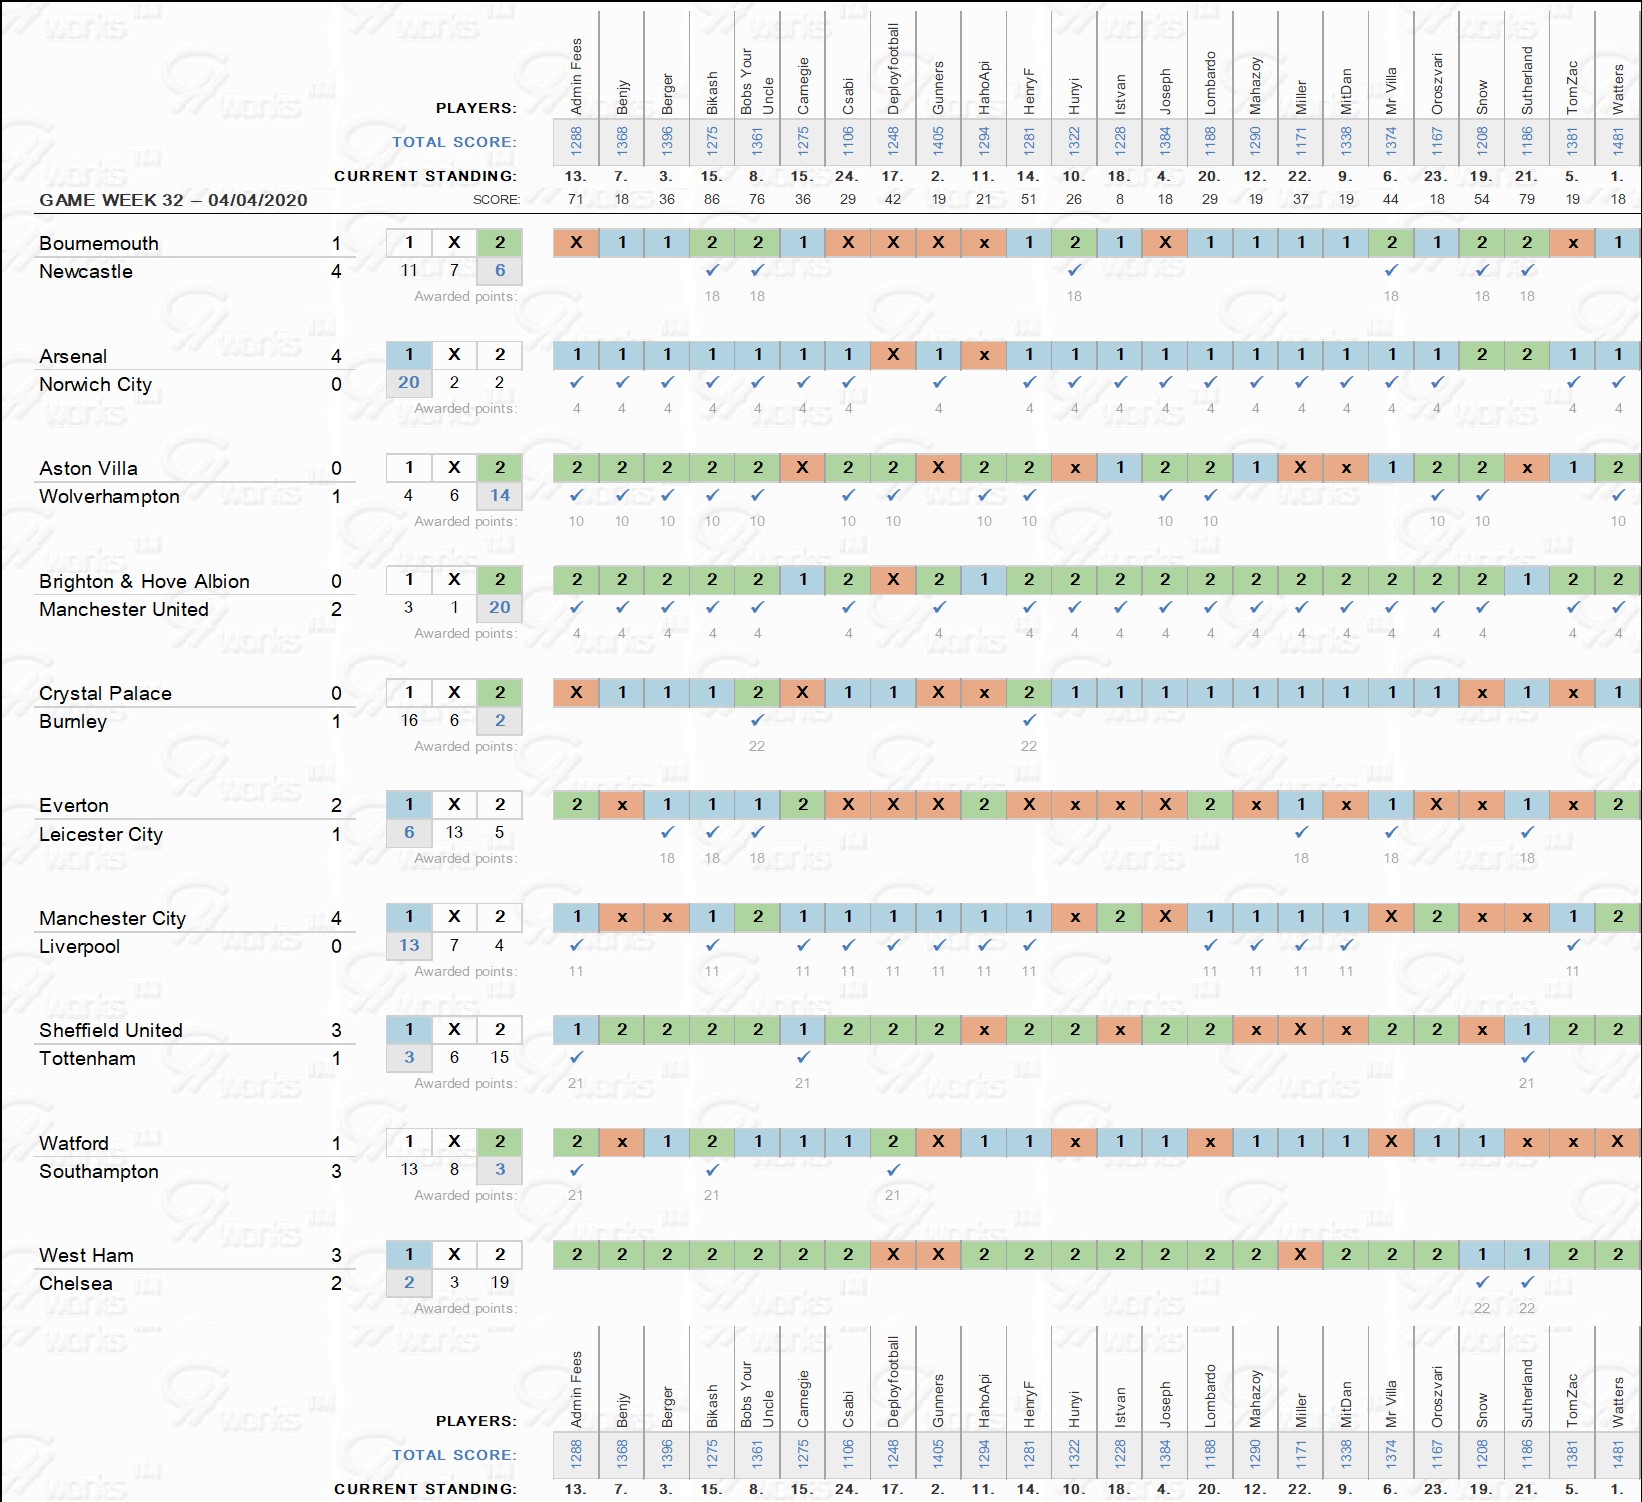Toggle Brighton row checkmark under Mr Villa
Image resolution: width=1642 pixels, height=1502 pixels.
[x=1391, y=607]
